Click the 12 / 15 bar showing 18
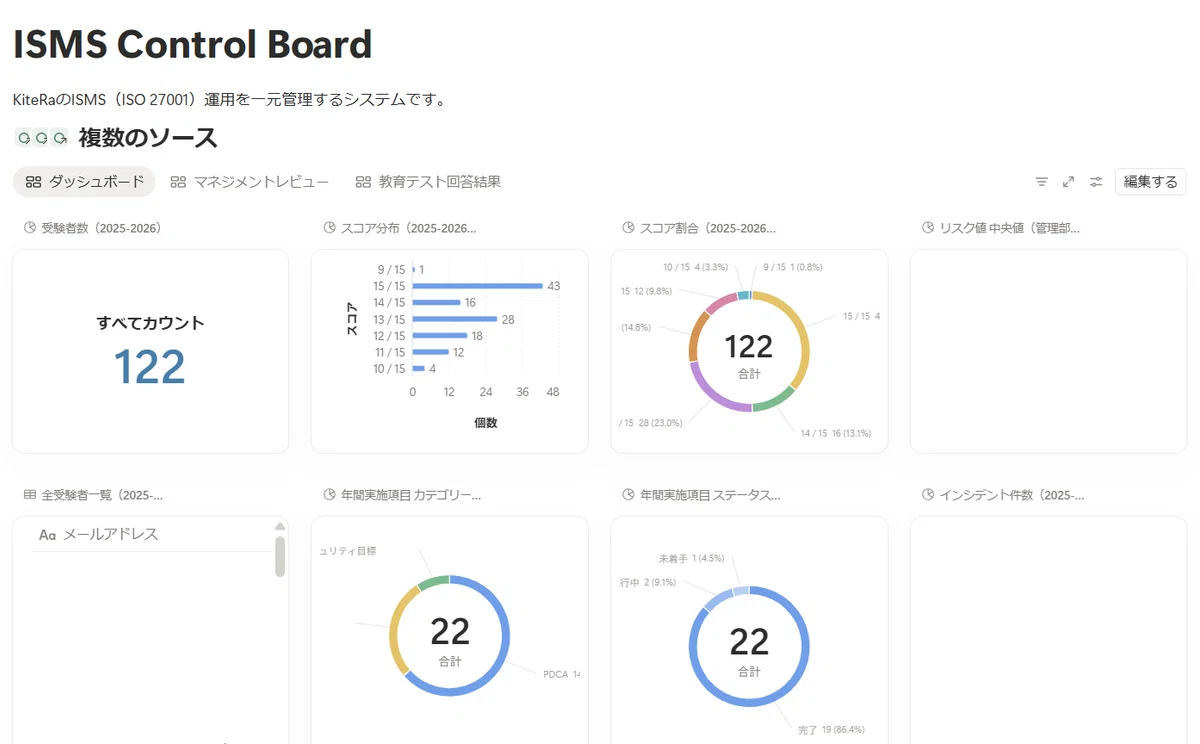The width and height of the screenshot is (1200, 744). [440, 336]
